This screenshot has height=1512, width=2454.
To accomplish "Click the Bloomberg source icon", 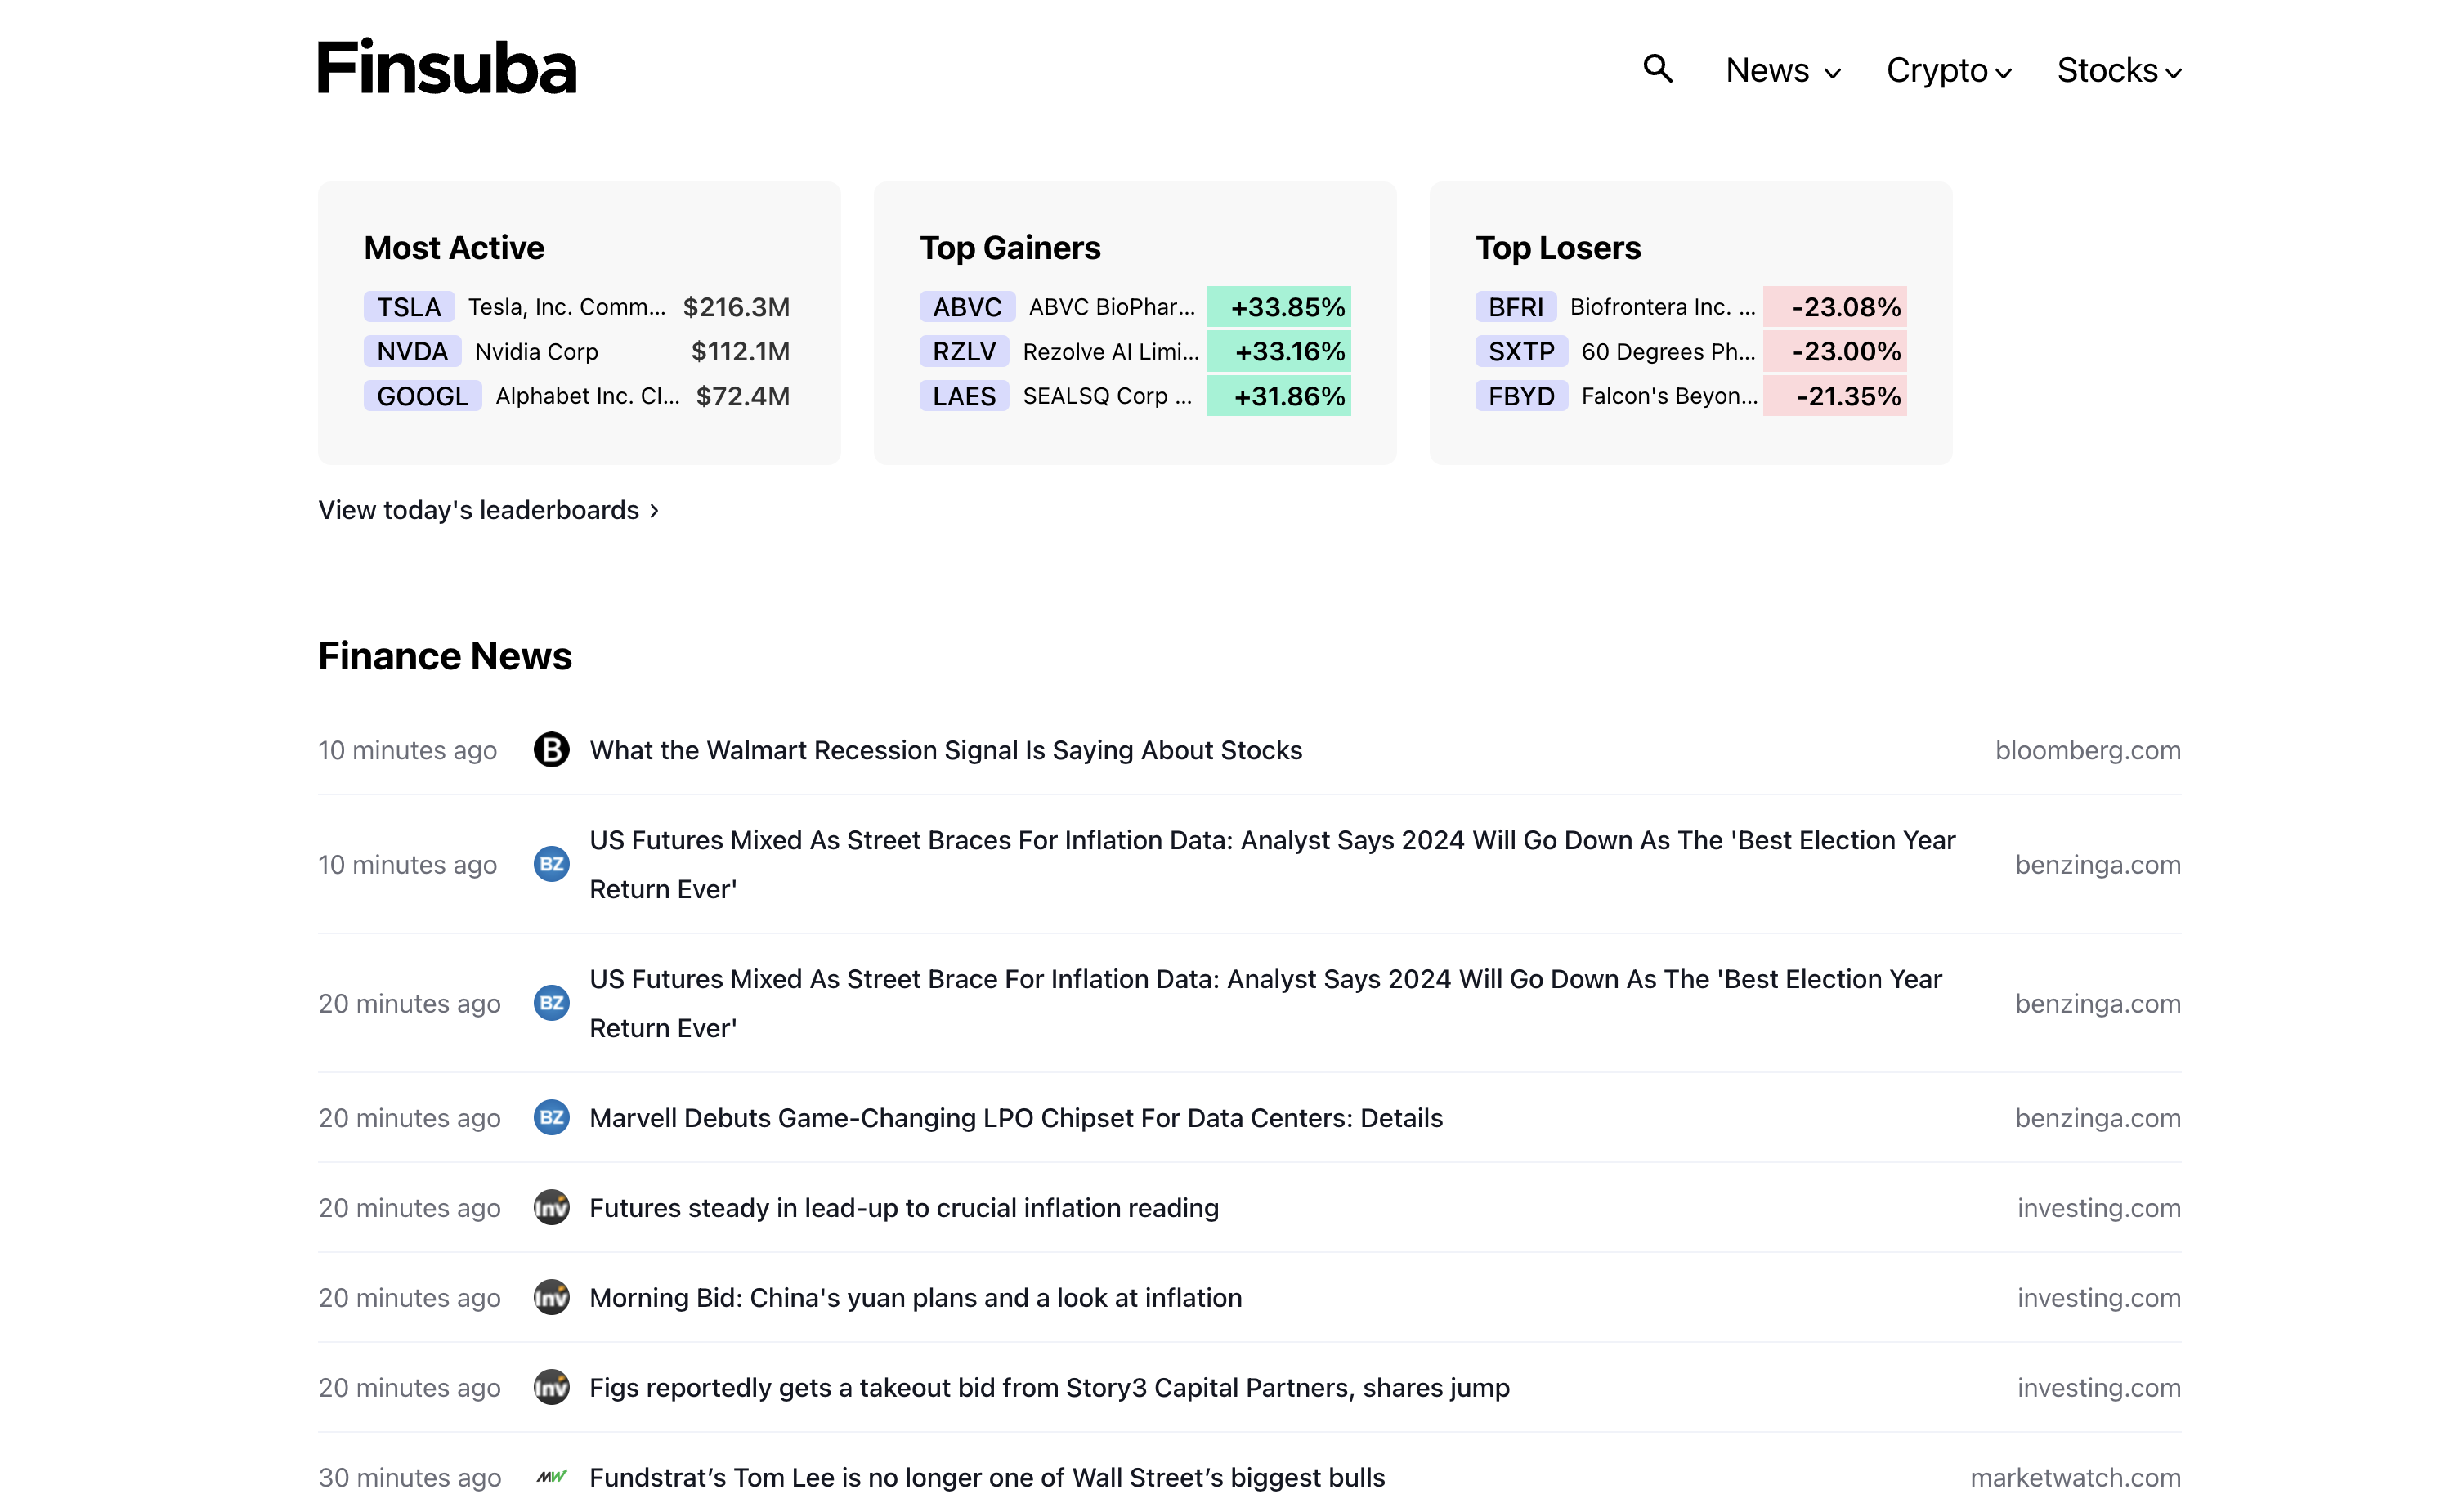I will coord(551,749).
